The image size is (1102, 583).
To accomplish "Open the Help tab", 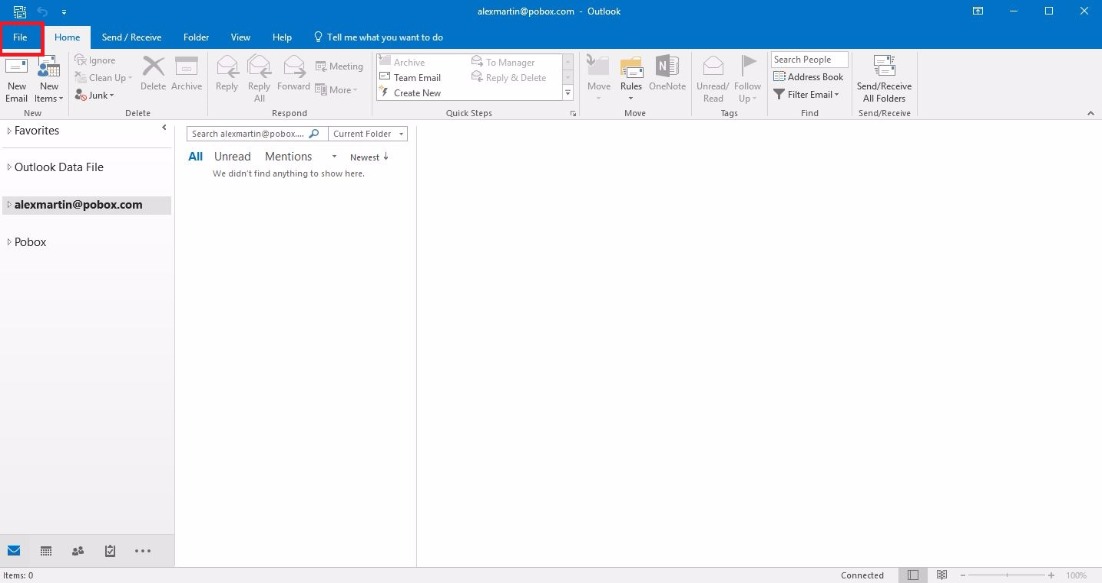I will (x=282, y=37).
